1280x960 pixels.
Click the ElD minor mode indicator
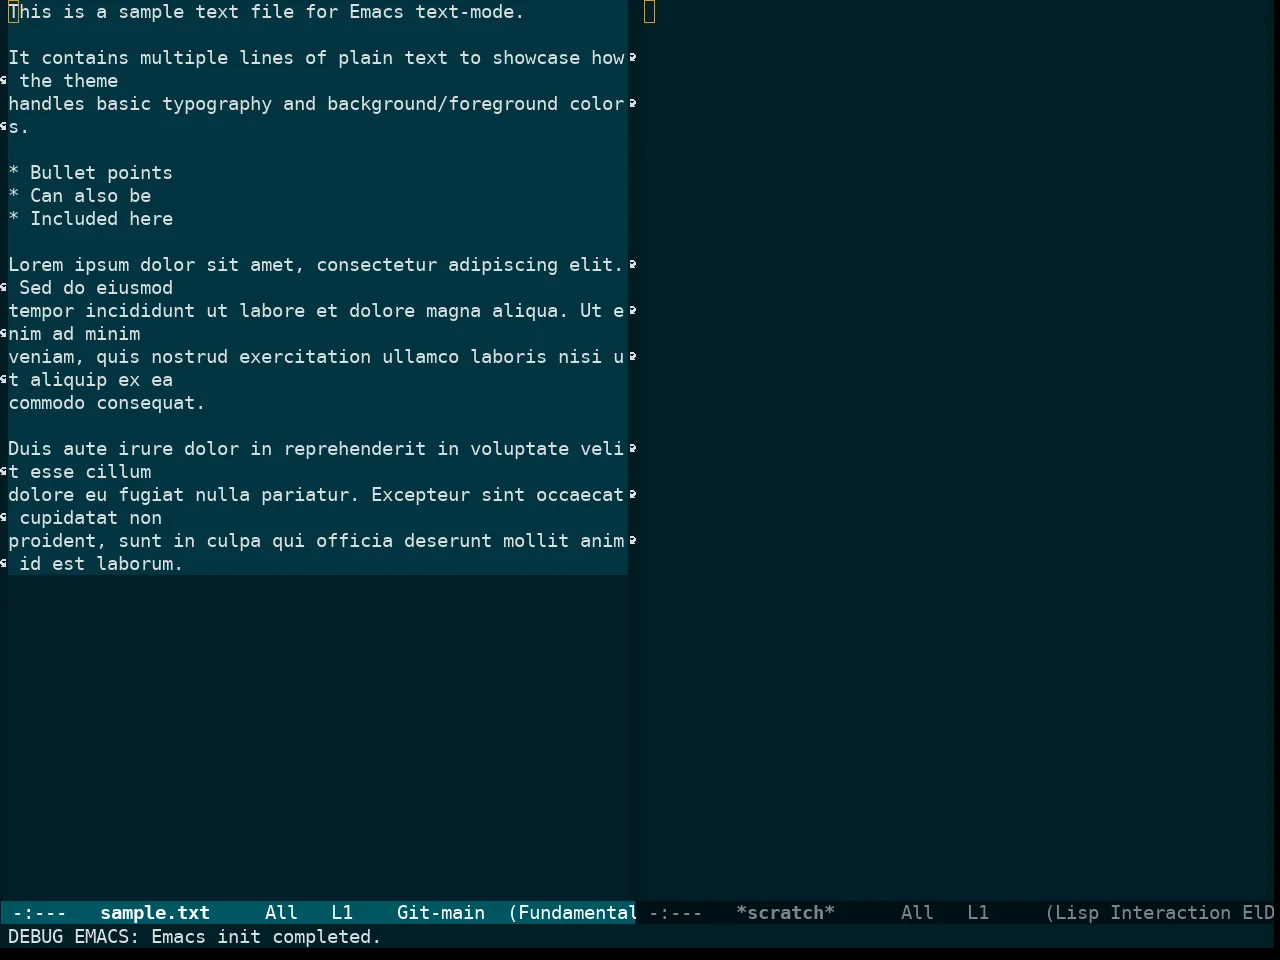click(1258, 913)
